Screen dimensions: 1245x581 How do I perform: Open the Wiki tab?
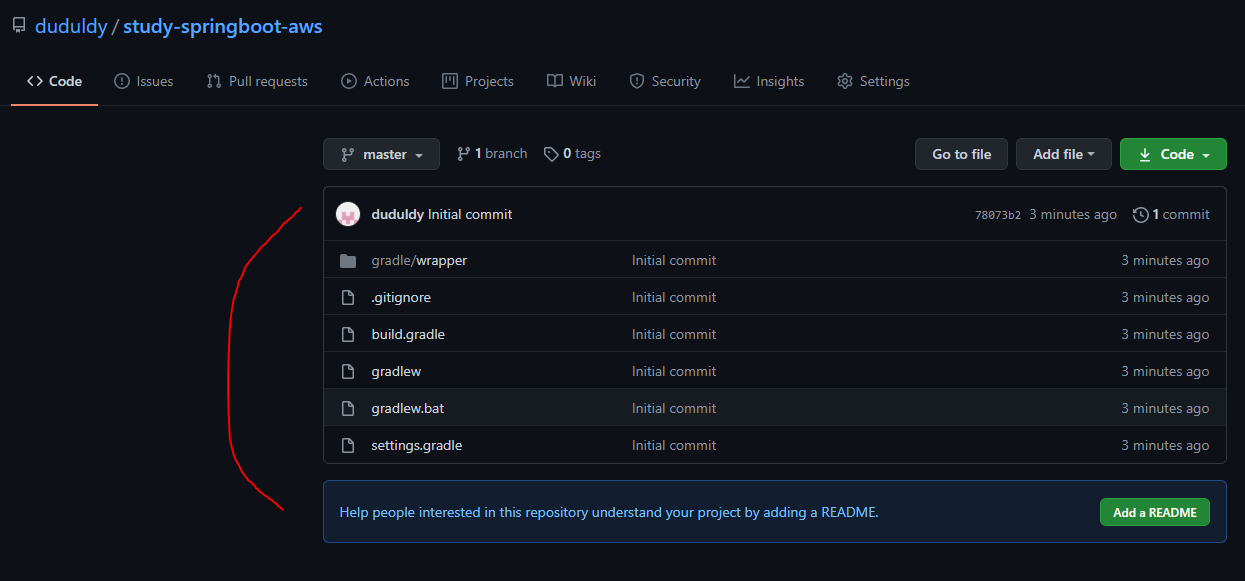[572, 81]
